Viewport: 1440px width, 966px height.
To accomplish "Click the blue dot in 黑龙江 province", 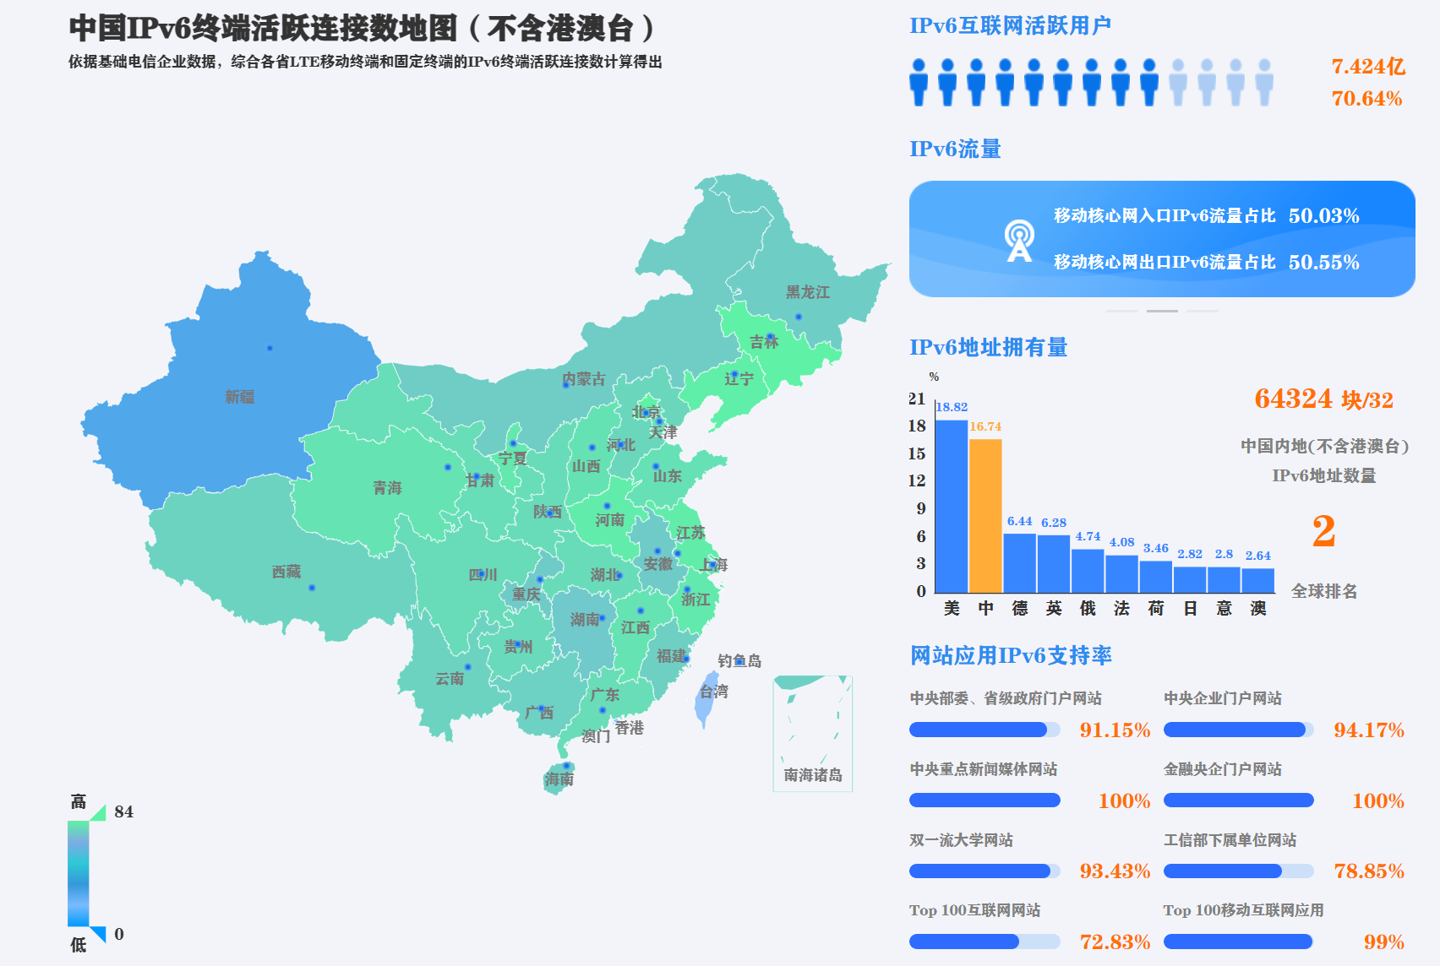I will click(x=798, y=317).
